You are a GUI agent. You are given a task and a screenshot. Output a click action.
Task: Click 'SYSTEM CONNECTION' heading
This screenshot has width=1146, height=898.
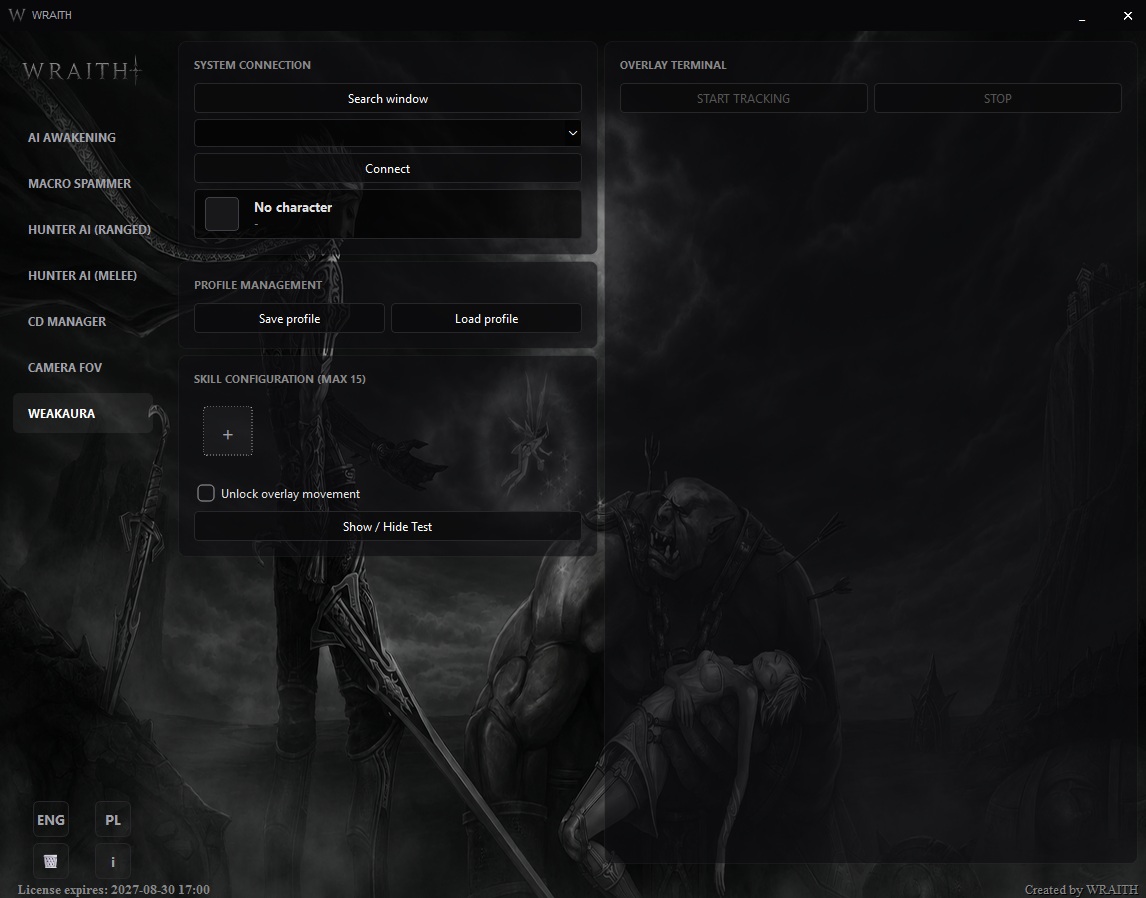tap(252, 65)
